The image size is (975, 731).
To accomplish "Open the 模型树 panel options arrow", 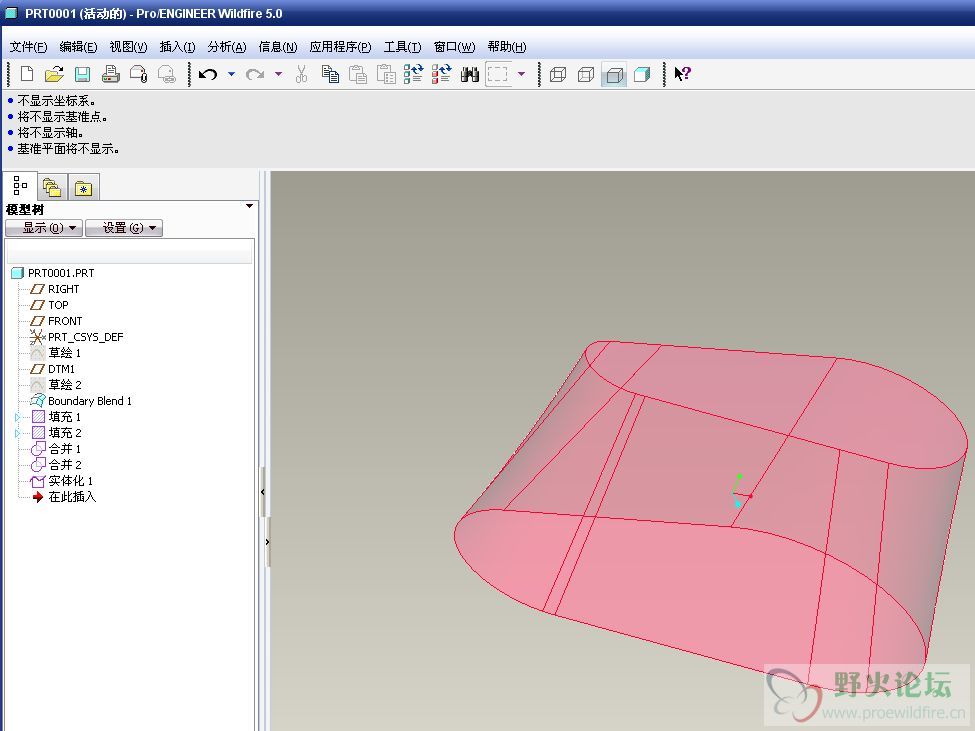I will point(249,206).
